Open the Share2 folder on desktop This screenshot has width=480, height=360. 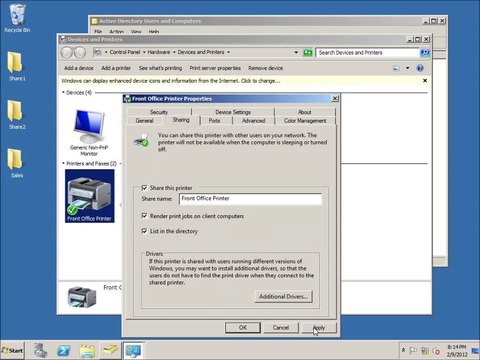[17, 115]
